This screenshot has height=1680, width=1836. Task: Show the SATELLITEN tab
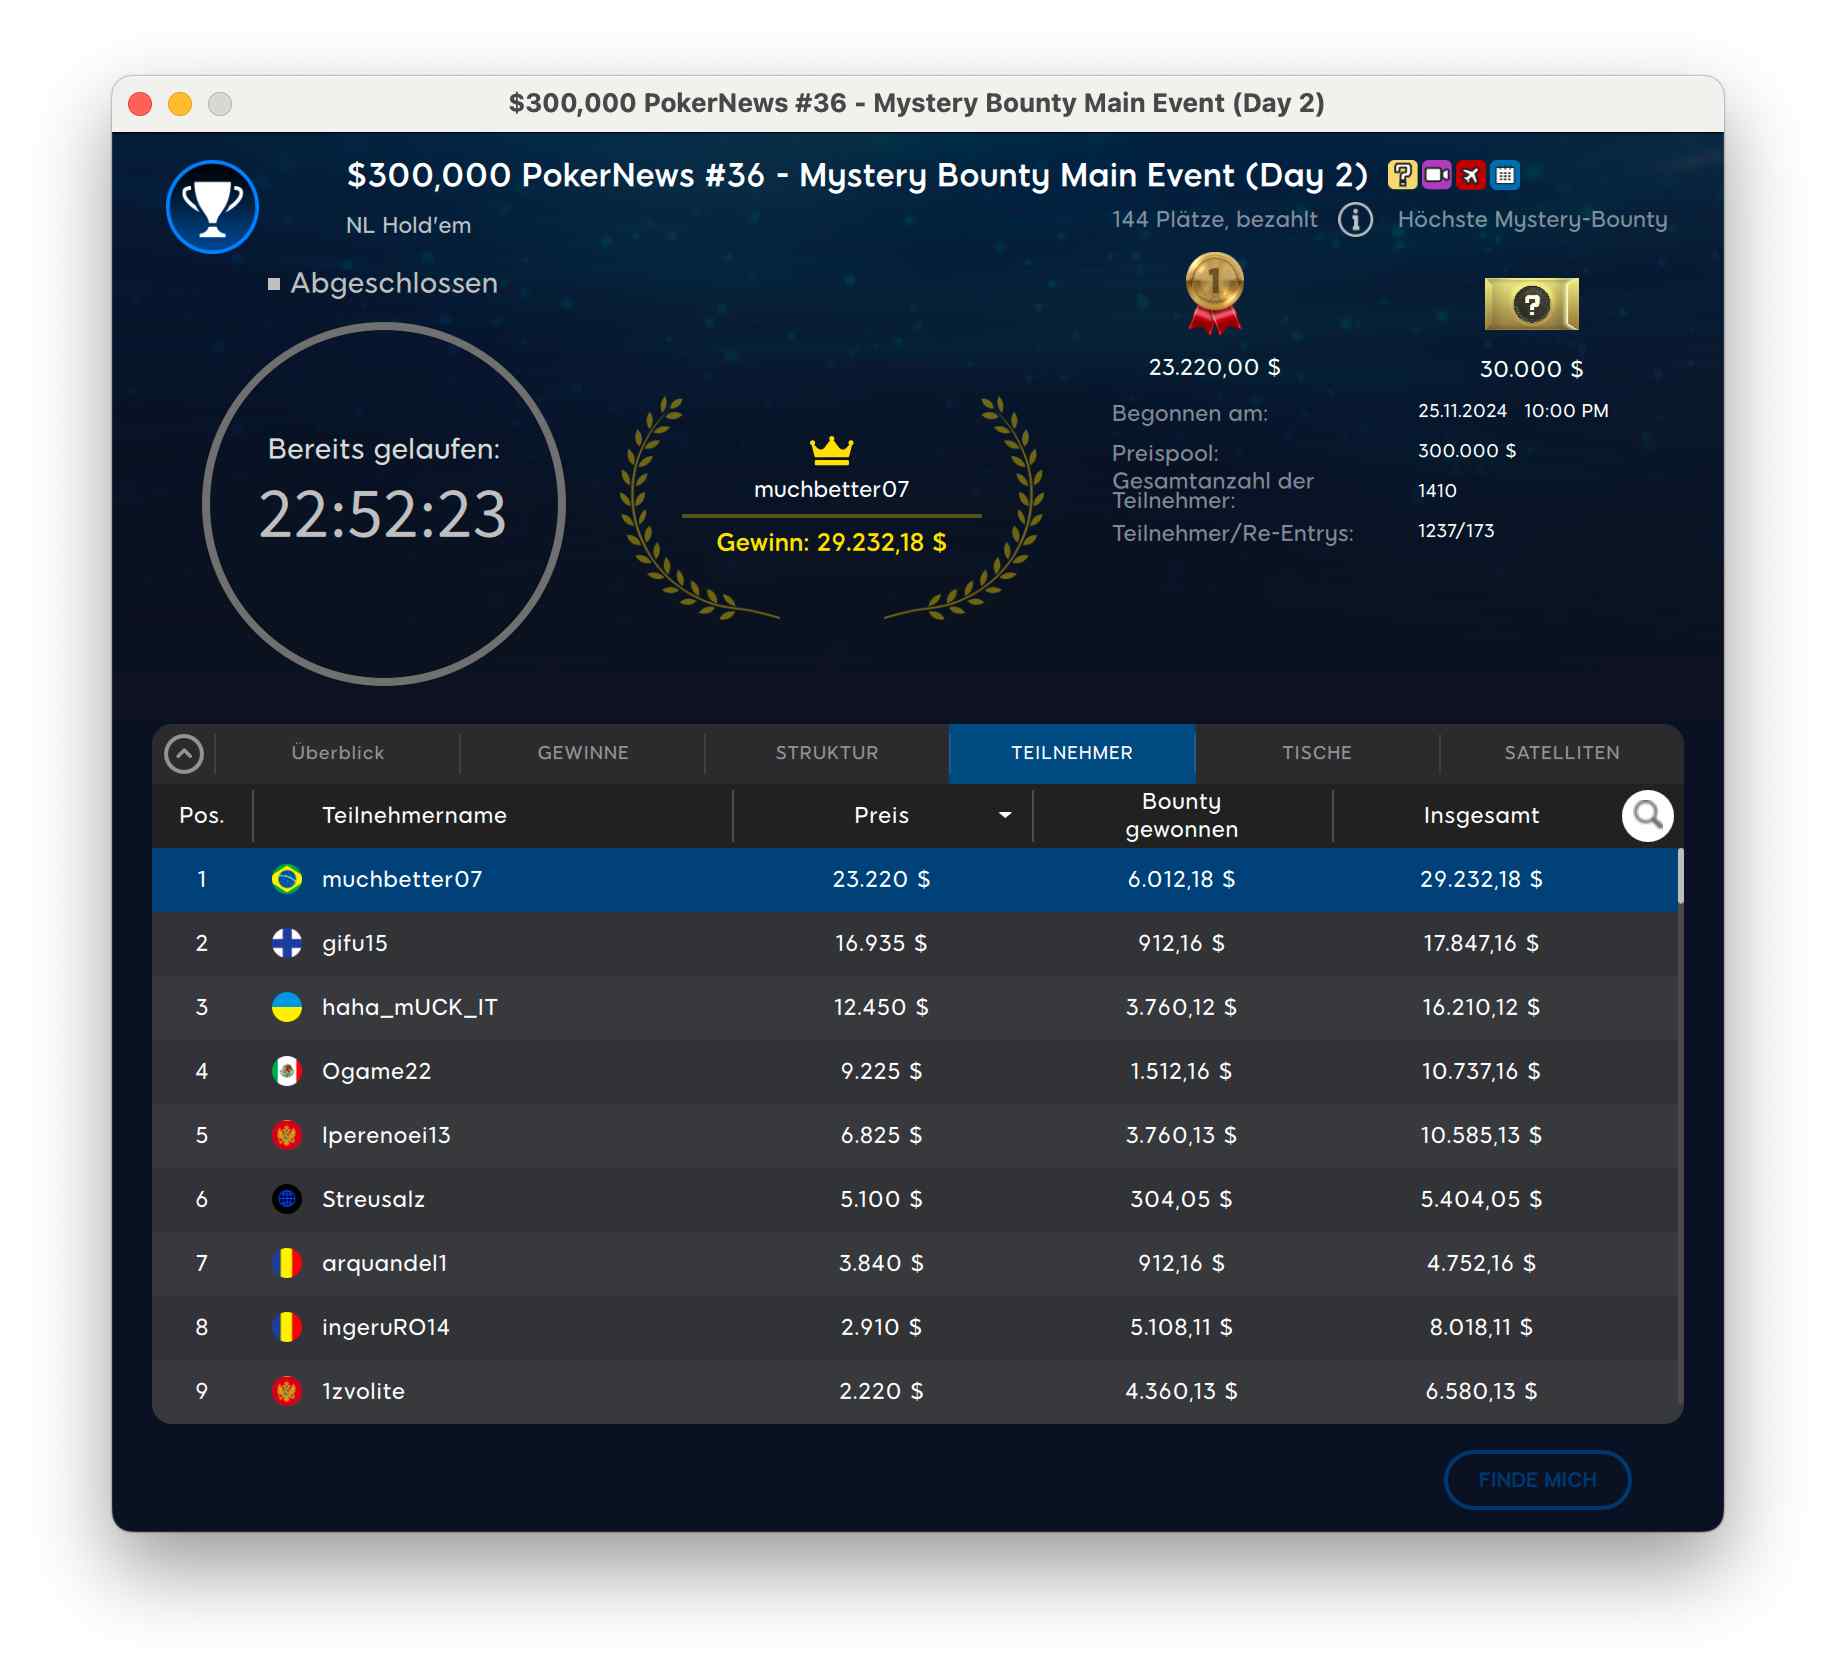[1561, 753]
